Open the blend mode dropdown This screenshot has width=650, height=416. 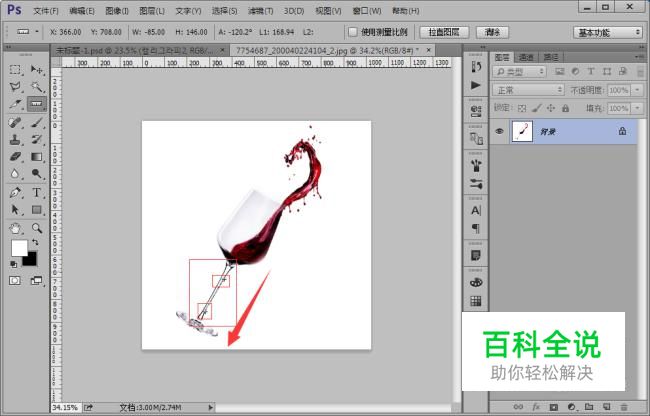click(528, 90)
